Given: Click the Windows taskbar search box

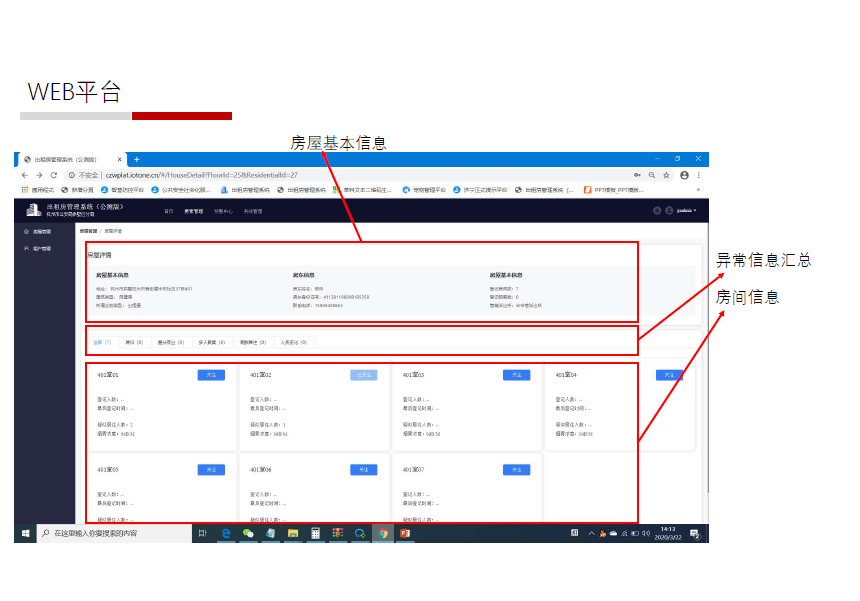Looking at the screenshot, I should pos(110,534).
